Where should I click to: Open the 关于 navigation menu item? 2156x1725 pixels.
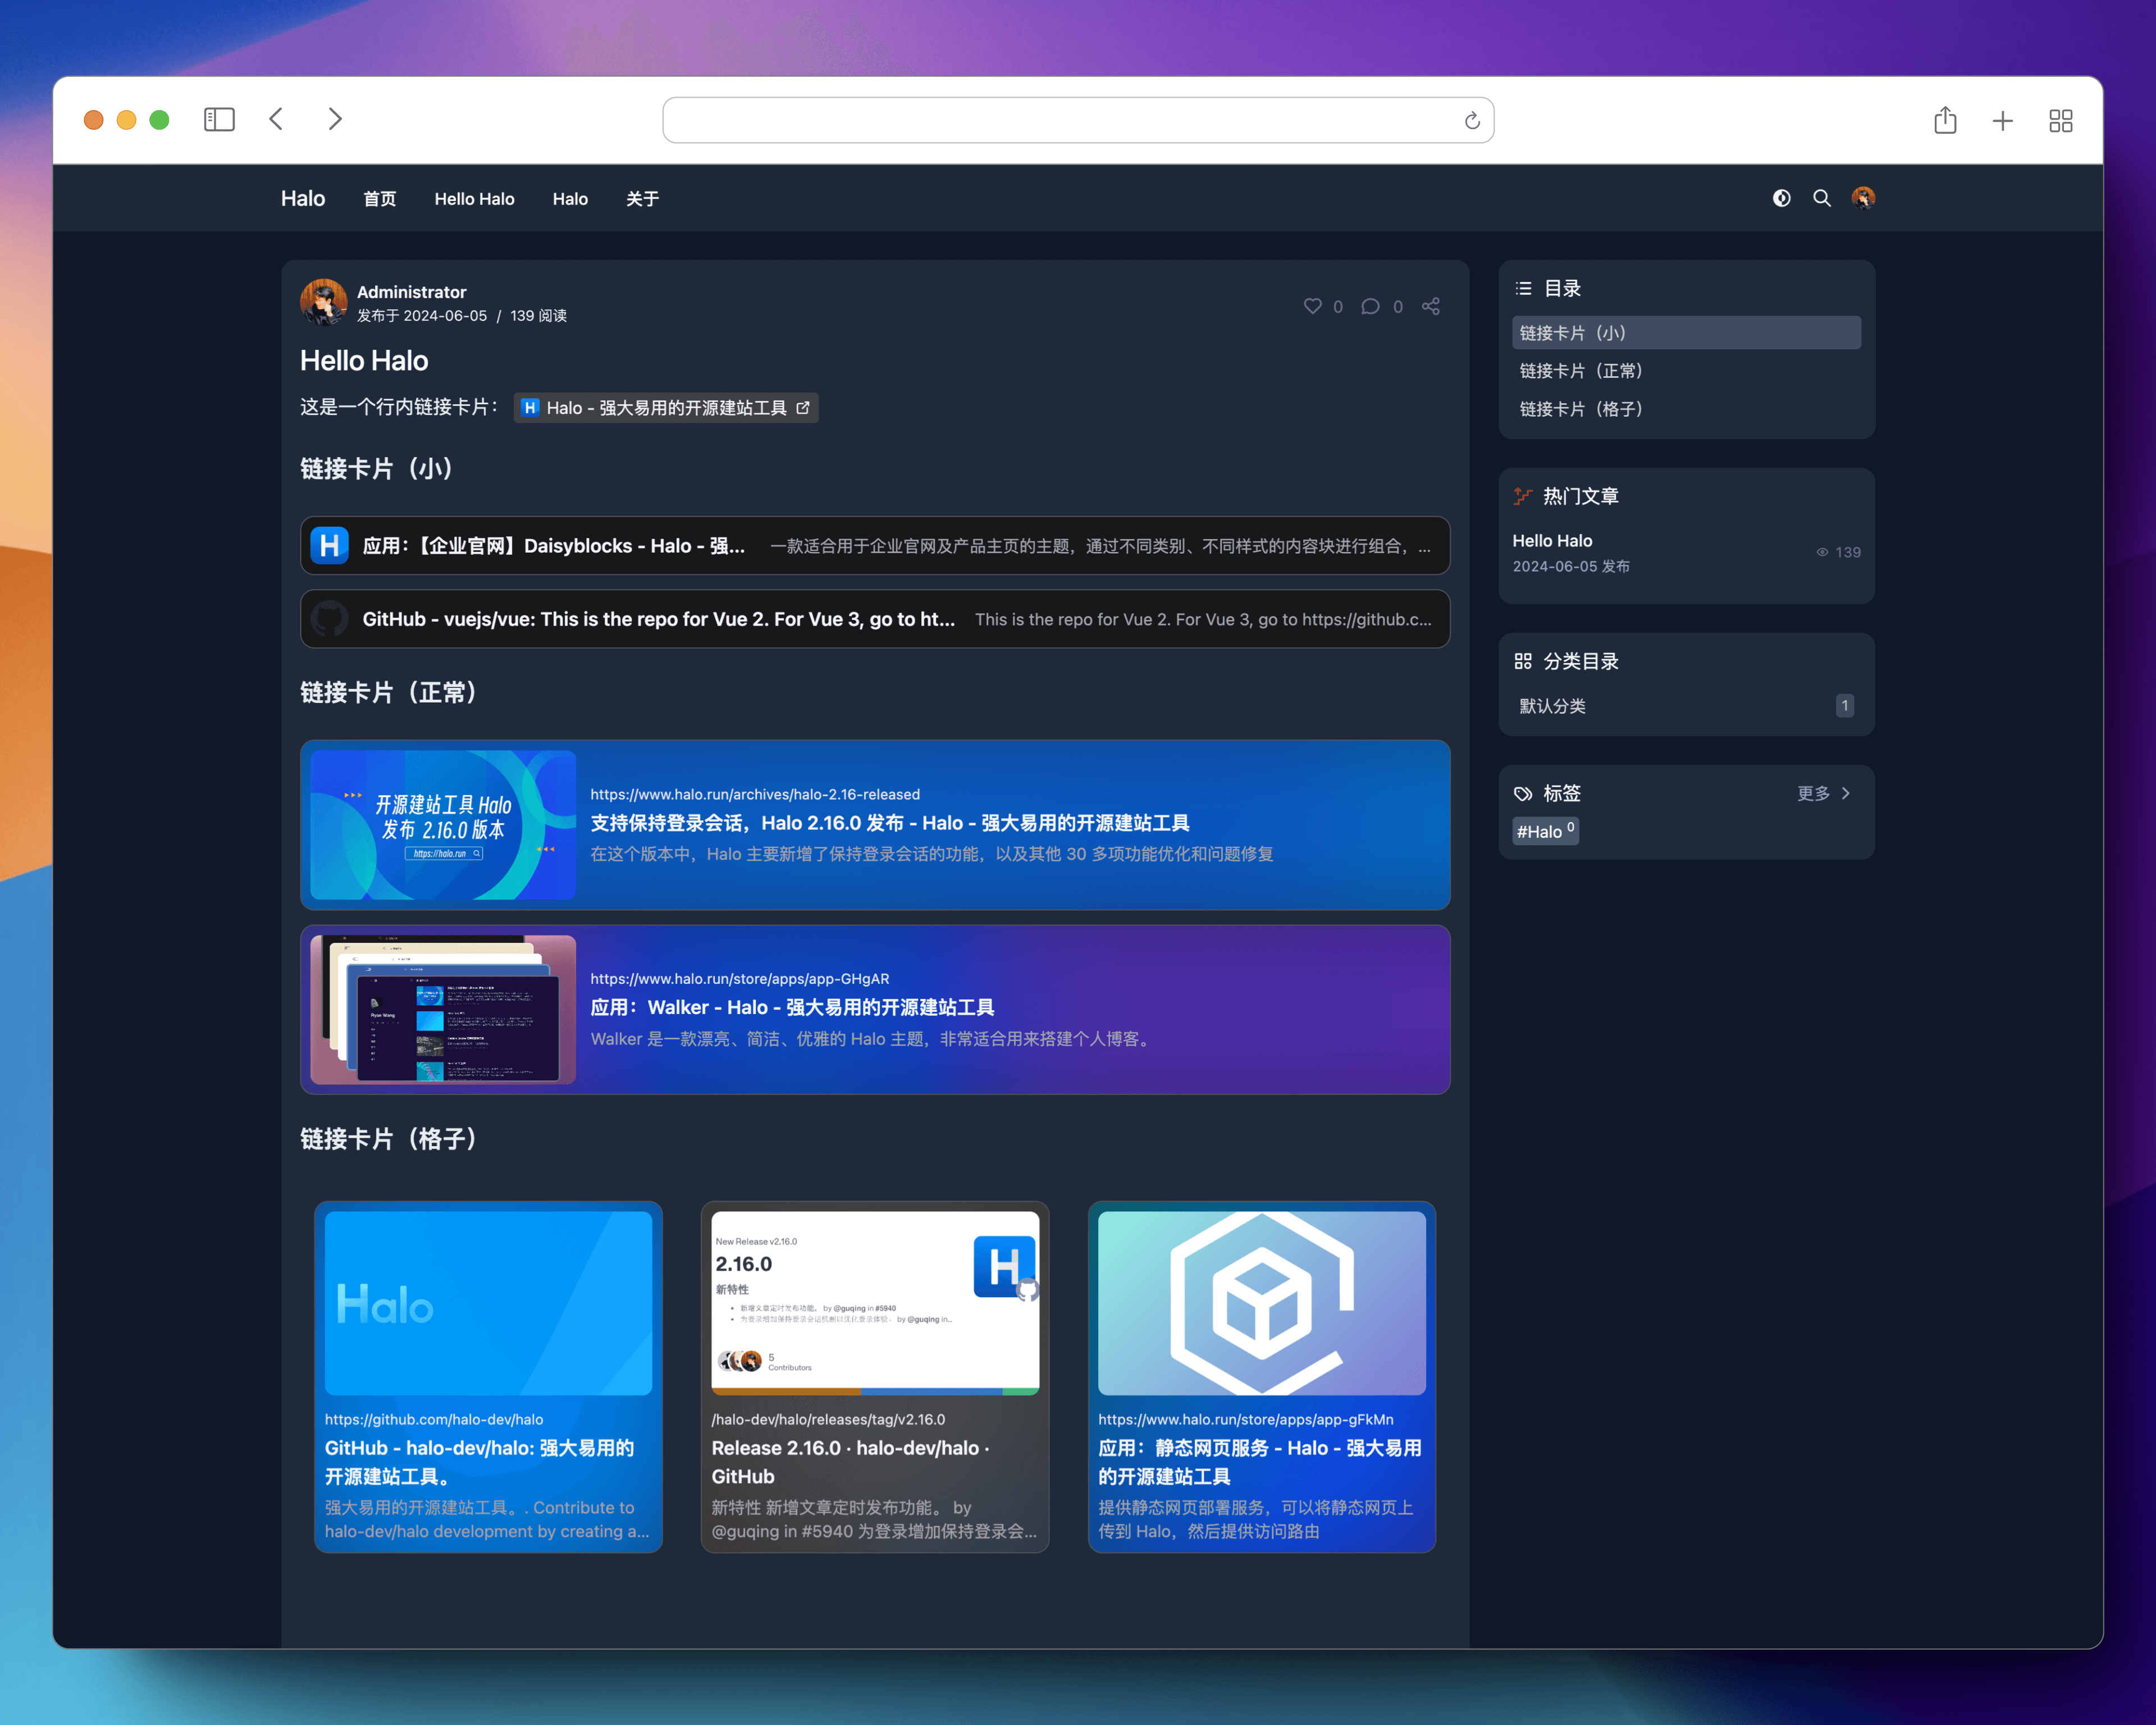[642, 199]
